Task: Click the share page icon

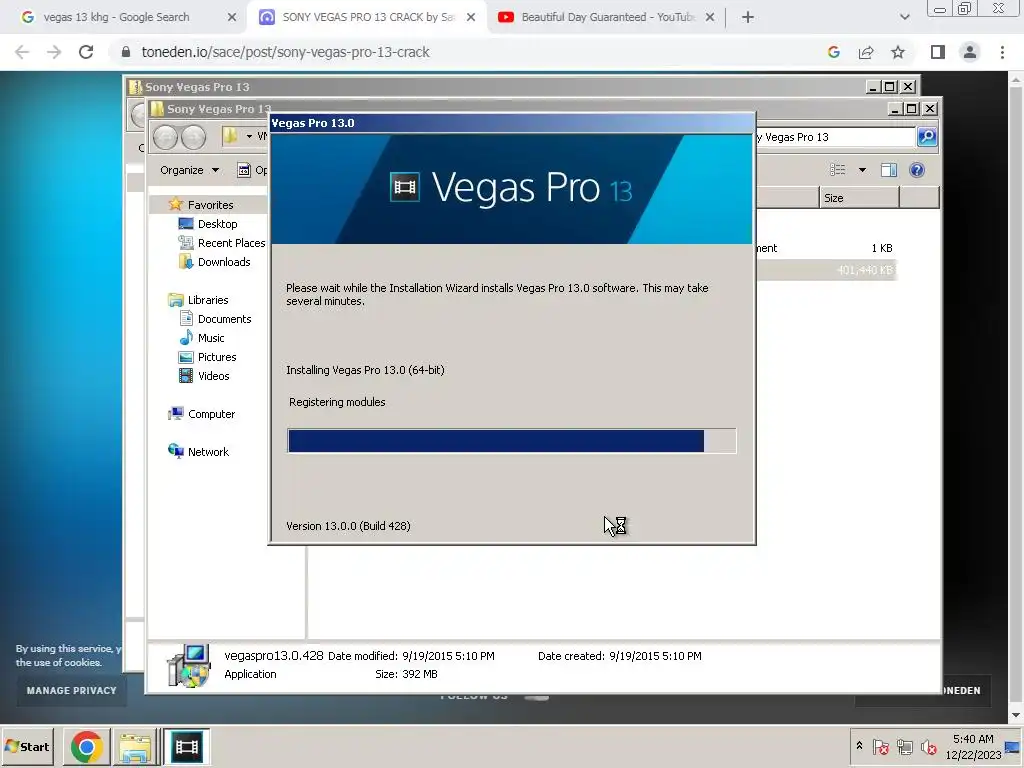Action: click(866, 52)
